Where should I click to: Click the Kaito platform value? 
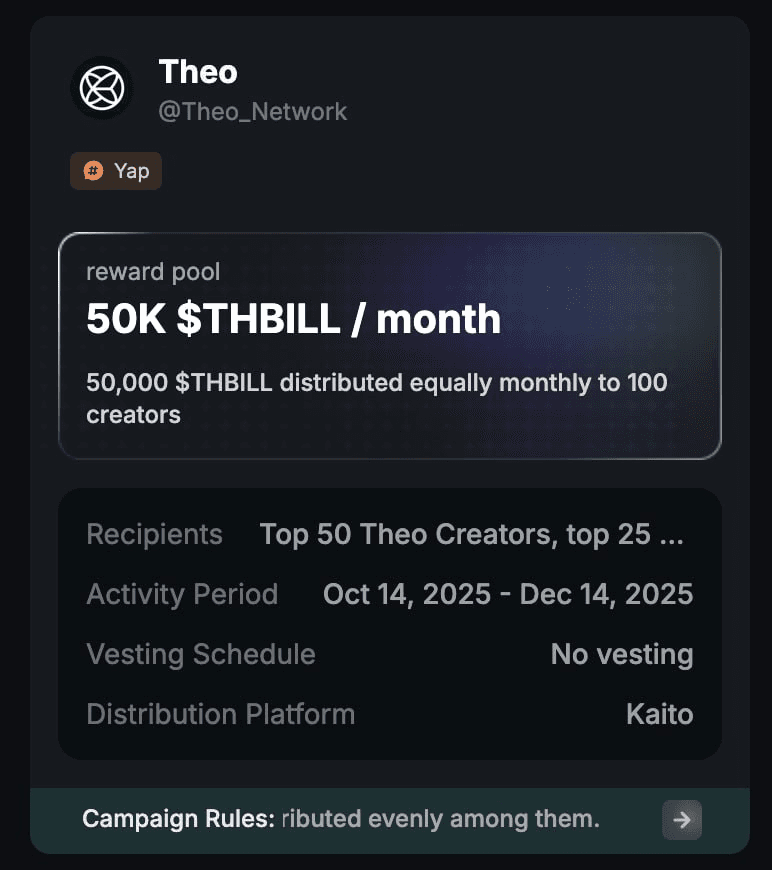(659, 714)
